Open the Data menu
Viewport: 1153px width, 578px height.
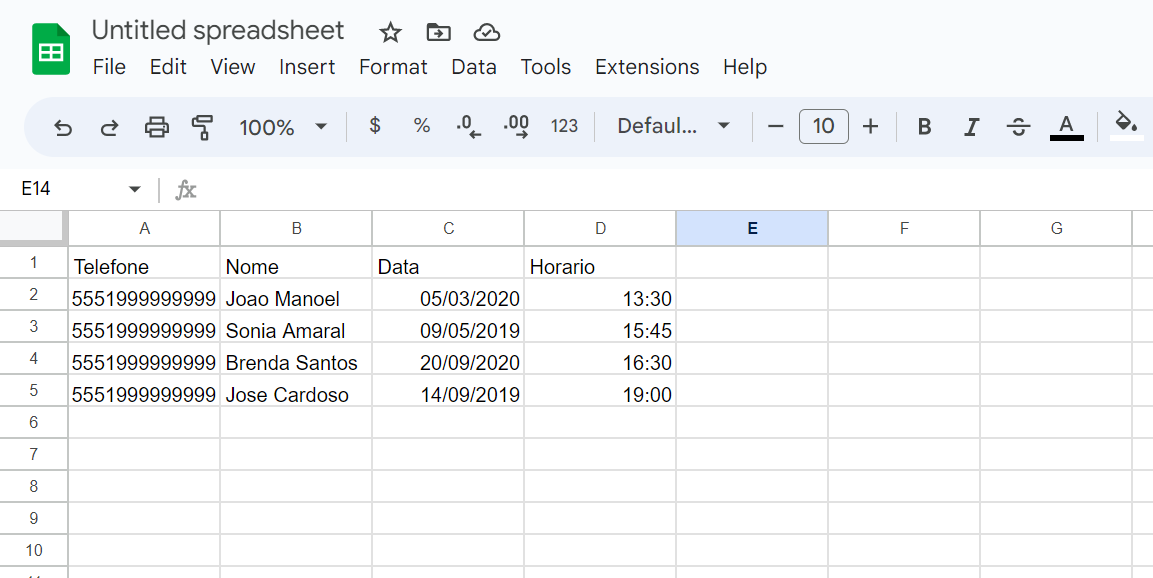click(474, 67)
